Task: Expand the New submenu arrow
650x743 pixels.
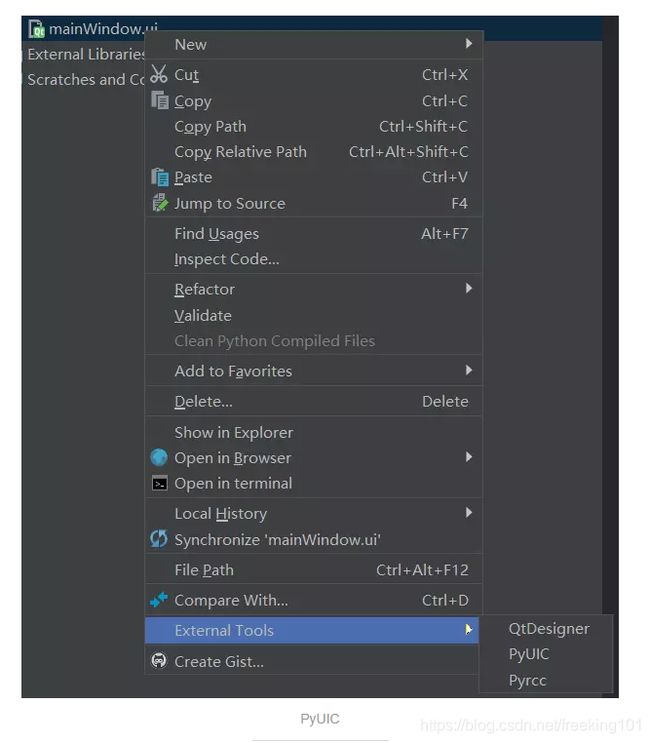Action: coord(468,44)
